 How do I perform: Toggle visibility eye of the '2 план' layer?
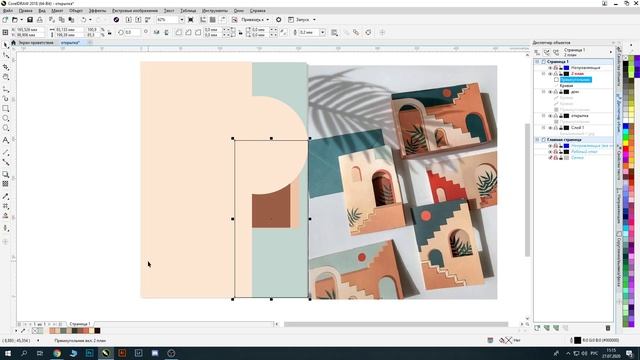550,74
